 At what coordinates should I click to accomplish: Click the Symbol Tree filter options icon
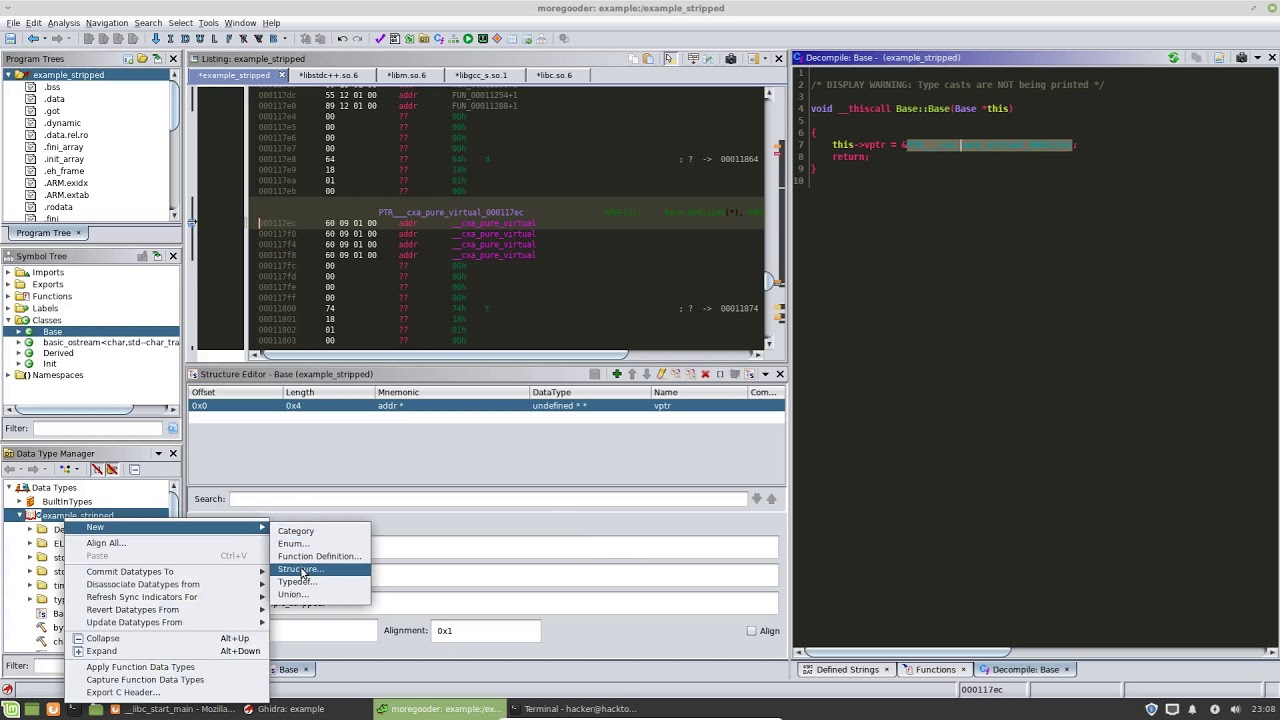coord(172,429)
